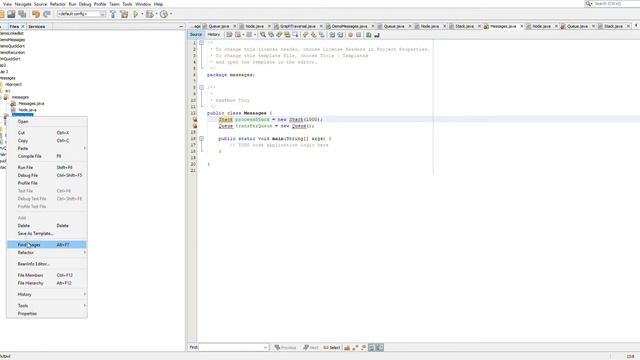640x360 pixels.
Task: Choose Run File in context menu
Action: click(x=47, y=168)
